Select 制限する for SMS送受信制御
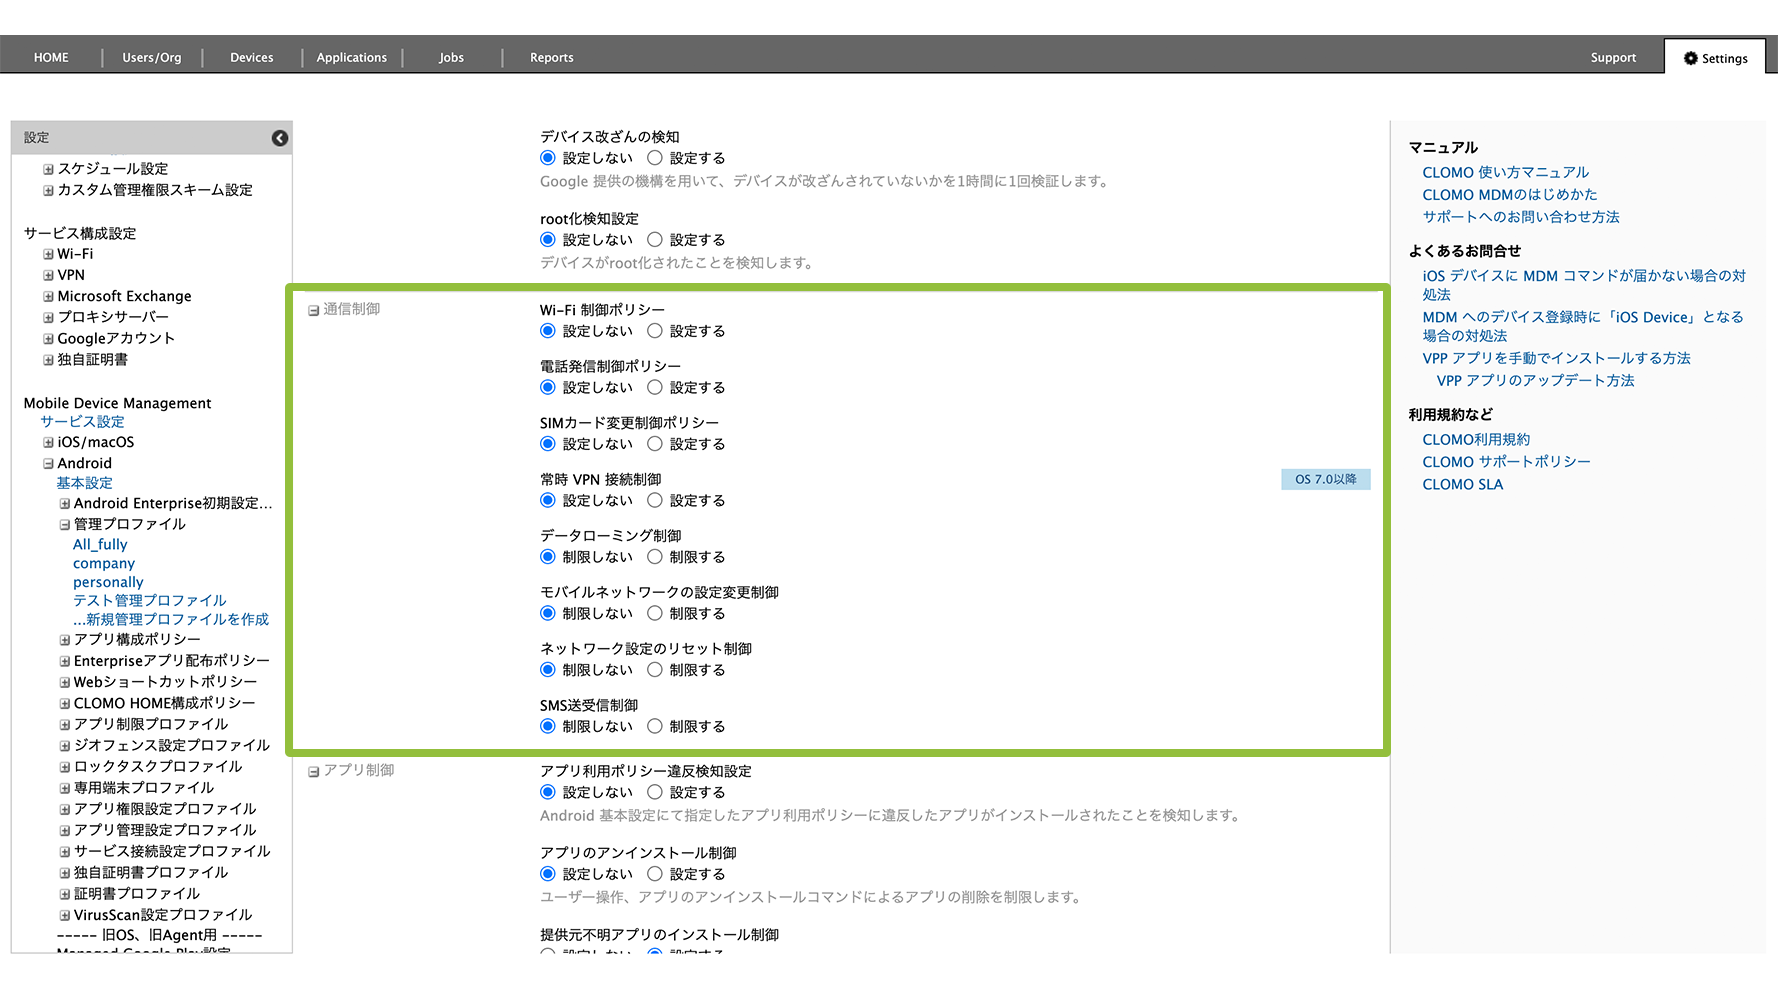 655,726
